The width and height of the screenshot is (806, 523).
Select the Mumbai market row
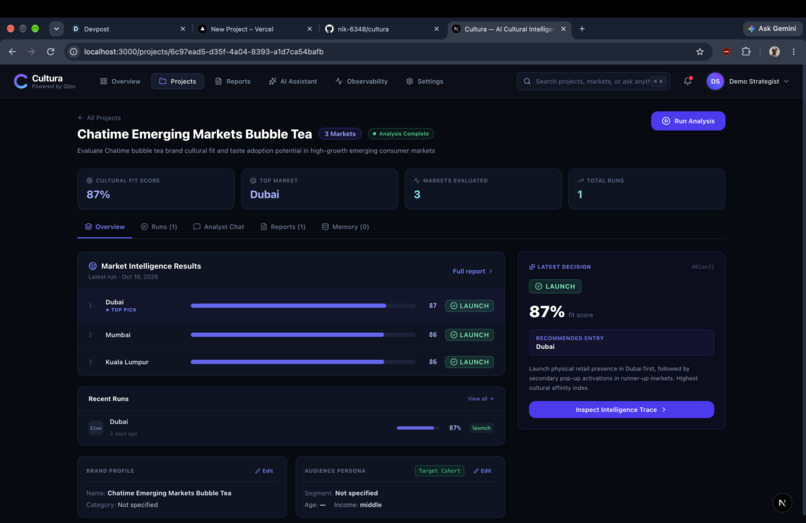pos(291,335)
